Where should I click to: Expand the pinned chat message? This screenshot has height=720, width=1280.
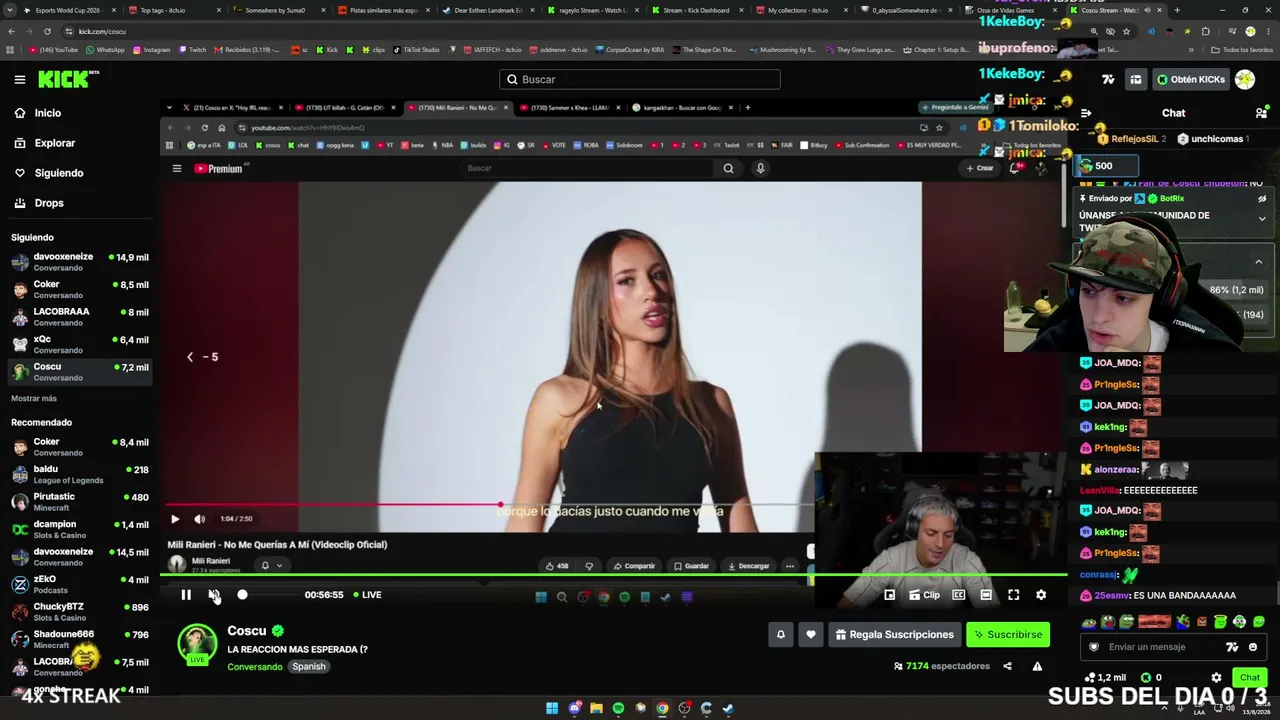[1262, 218]
